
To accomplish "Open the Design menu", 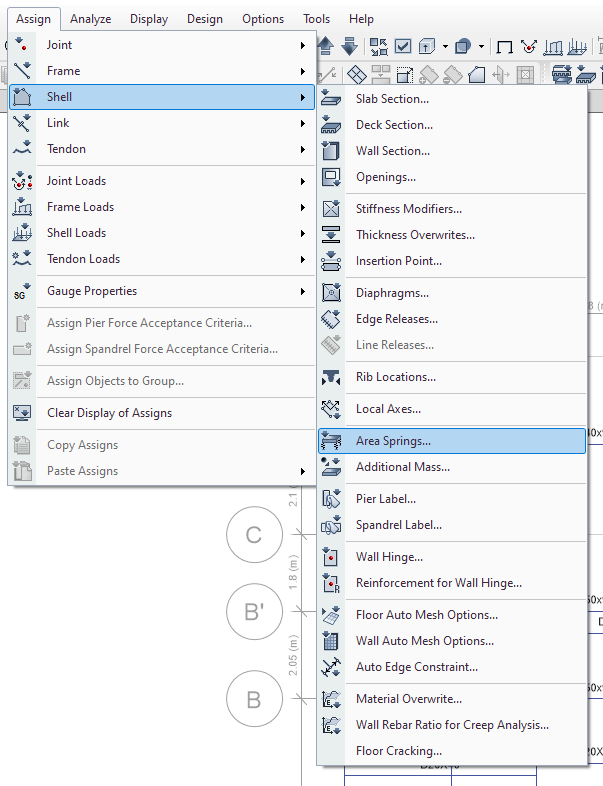I will (x=205, y=19).
